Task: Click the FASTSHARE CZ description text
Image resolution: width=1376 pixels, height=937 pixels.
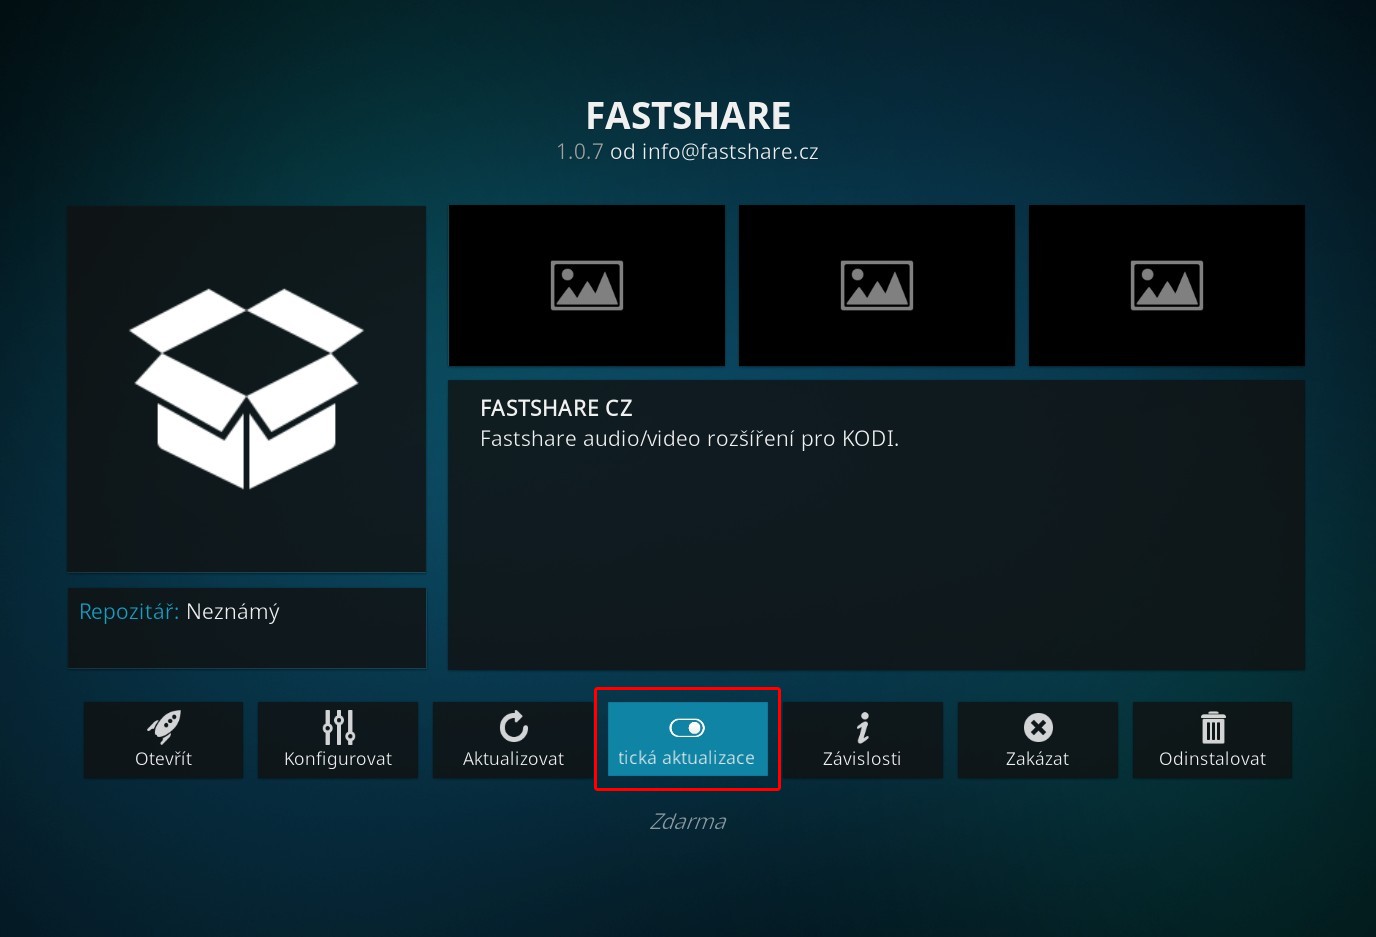Action: 556,408
